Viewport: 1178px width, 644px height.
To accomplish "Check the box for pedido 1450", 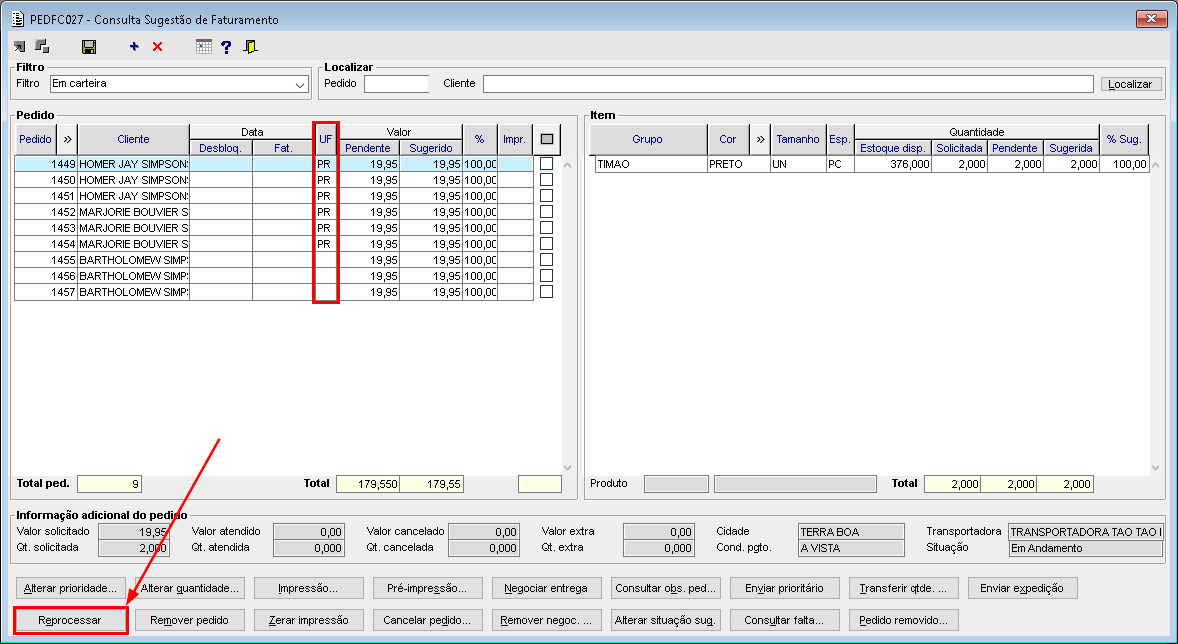I will coord(546,180).
